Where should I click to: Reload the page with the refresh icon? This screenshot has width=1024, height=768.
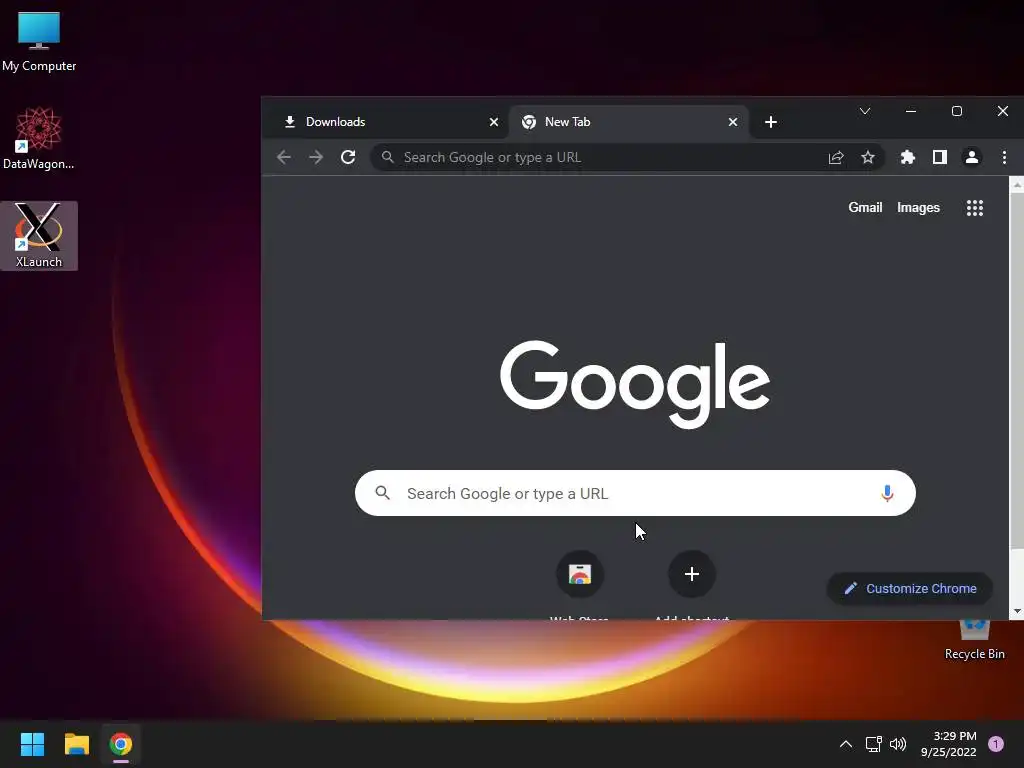348,157
